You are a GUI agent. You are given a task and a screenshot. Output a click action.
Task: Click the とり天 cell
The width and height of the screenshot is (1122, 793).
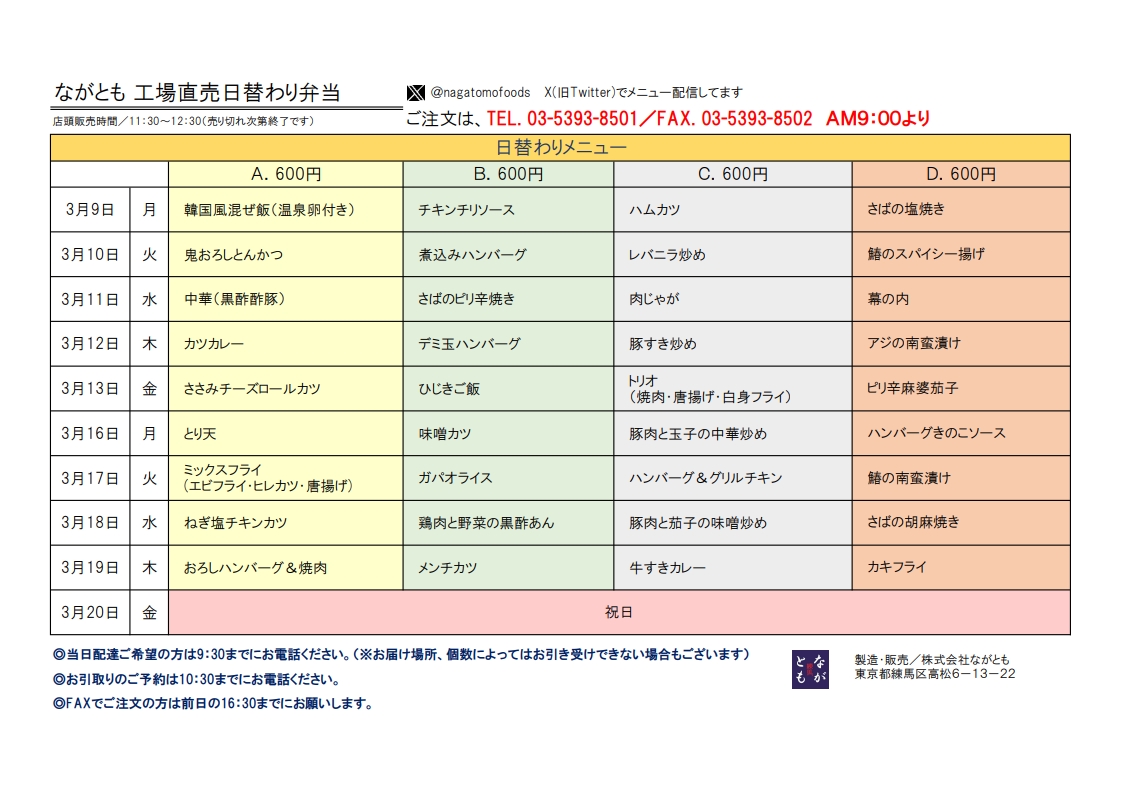tap(286, 433)
